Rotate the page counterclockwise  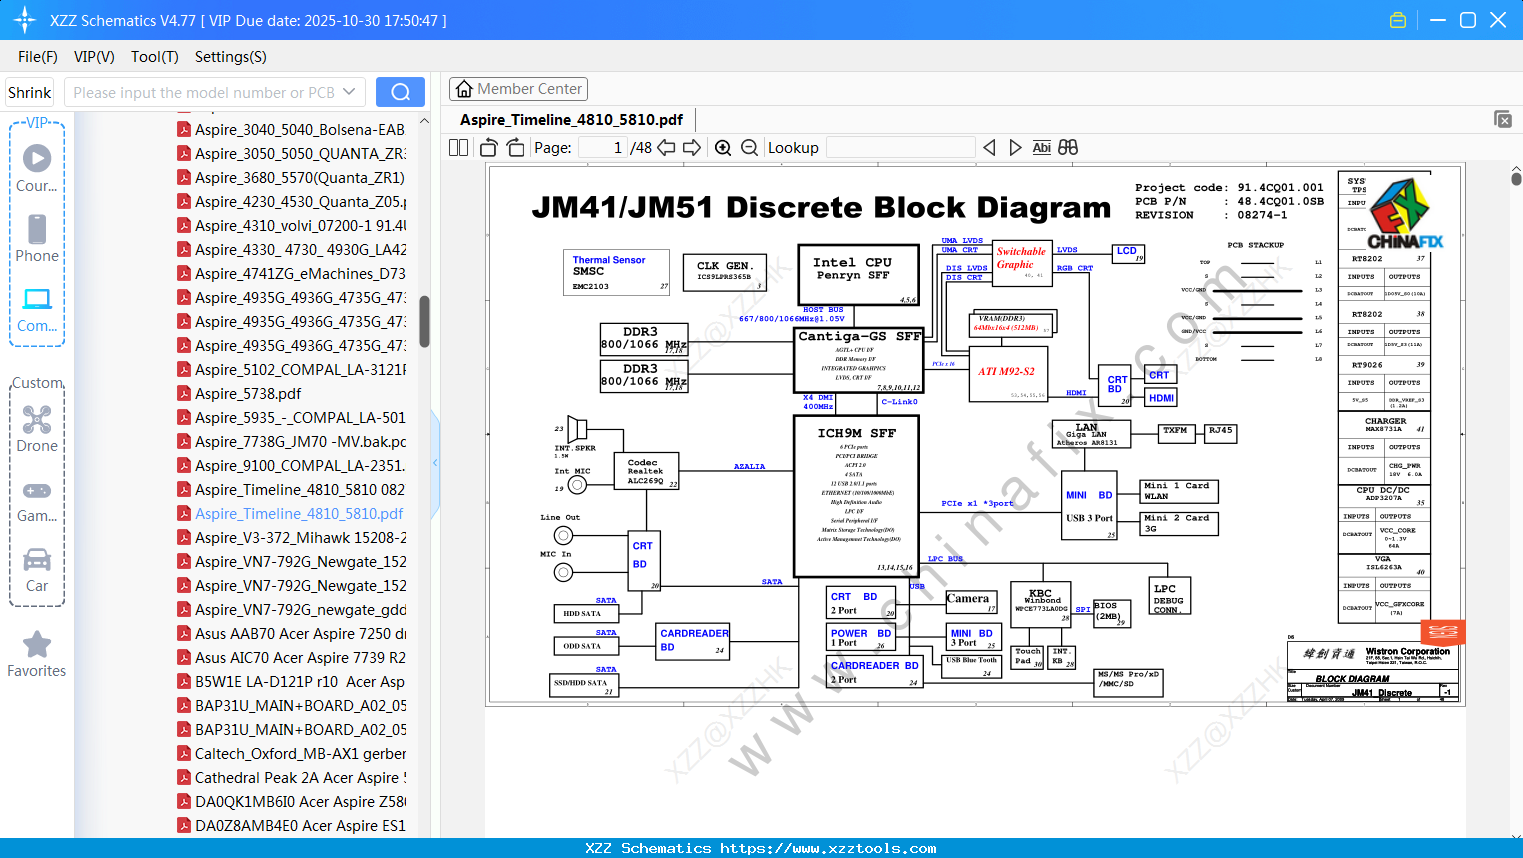pyautogui.click(x=488, y=147)
